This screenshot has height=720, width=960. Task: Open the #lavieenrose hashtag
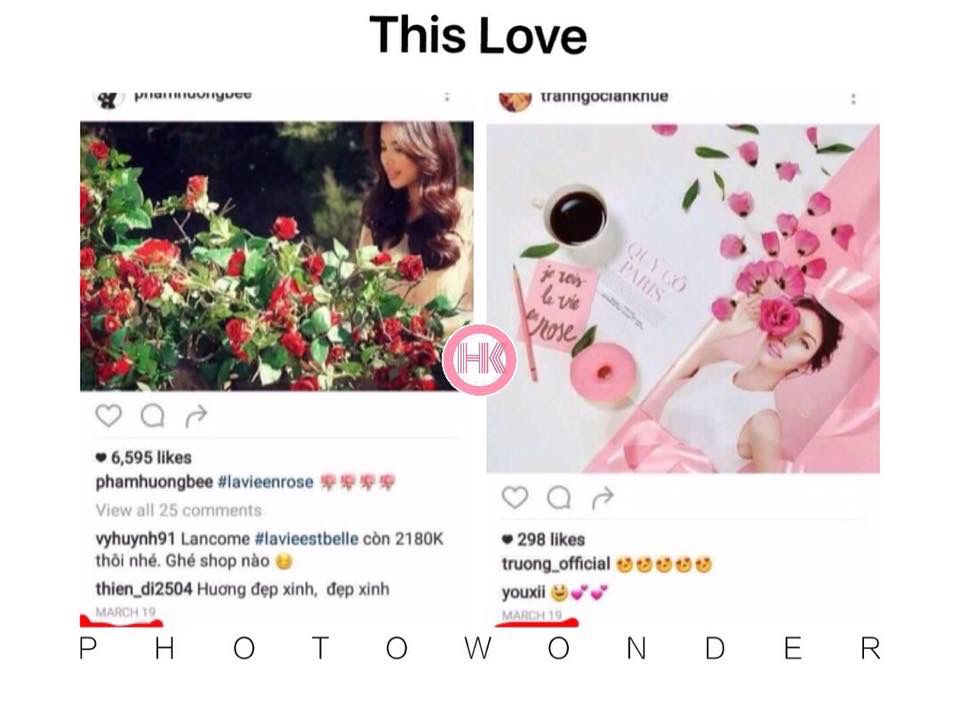tap(266, 482)
